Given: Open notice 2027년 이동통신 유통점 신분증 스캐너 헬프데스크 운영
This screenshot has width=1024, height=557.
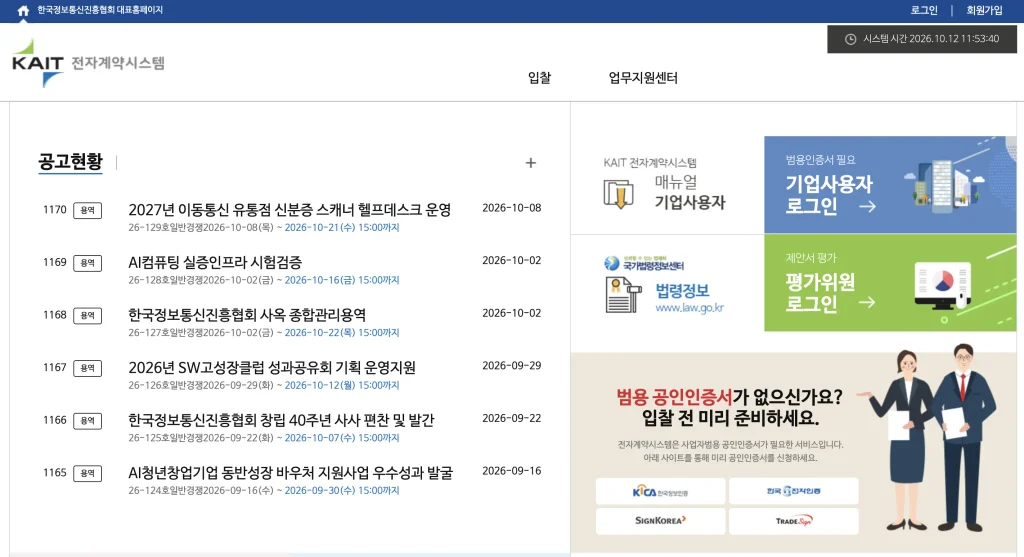Looking at the screenshot, I should [289, 210].
